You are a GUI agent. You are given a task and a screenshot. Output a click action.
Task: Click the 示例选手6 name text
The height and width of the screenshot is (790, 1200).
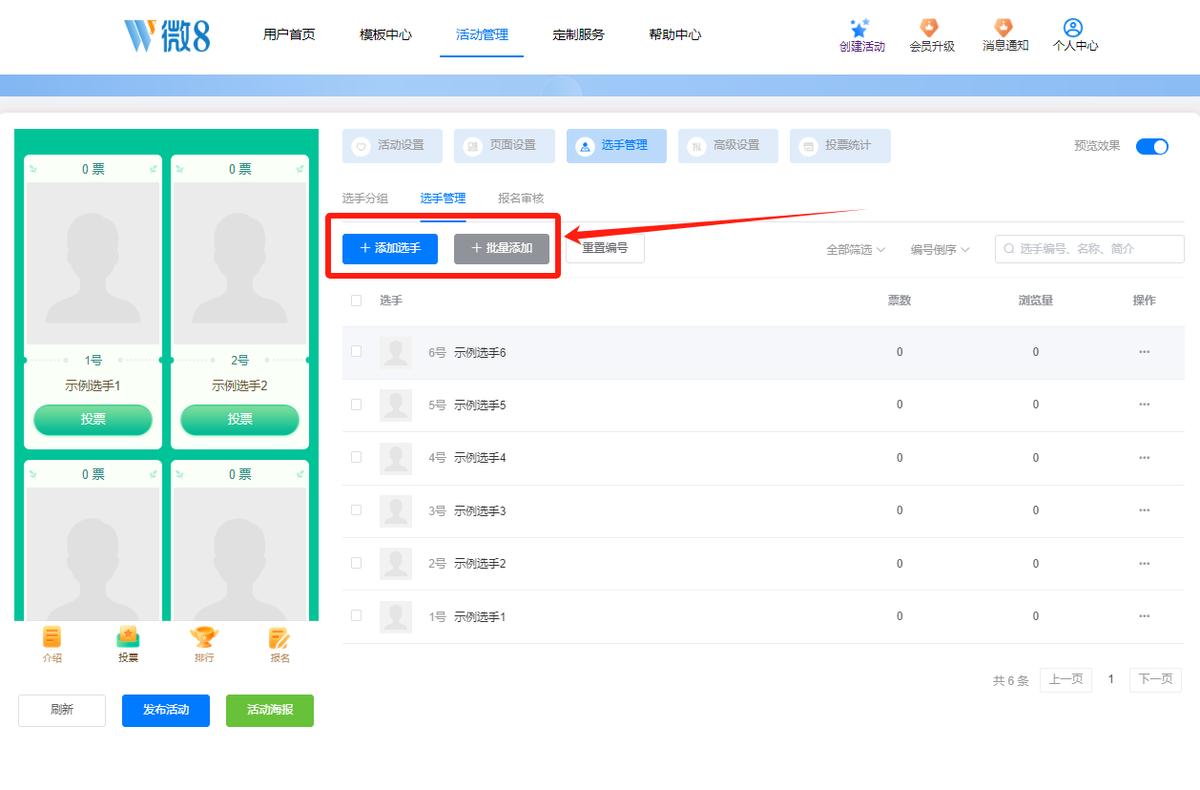[480, 352]
